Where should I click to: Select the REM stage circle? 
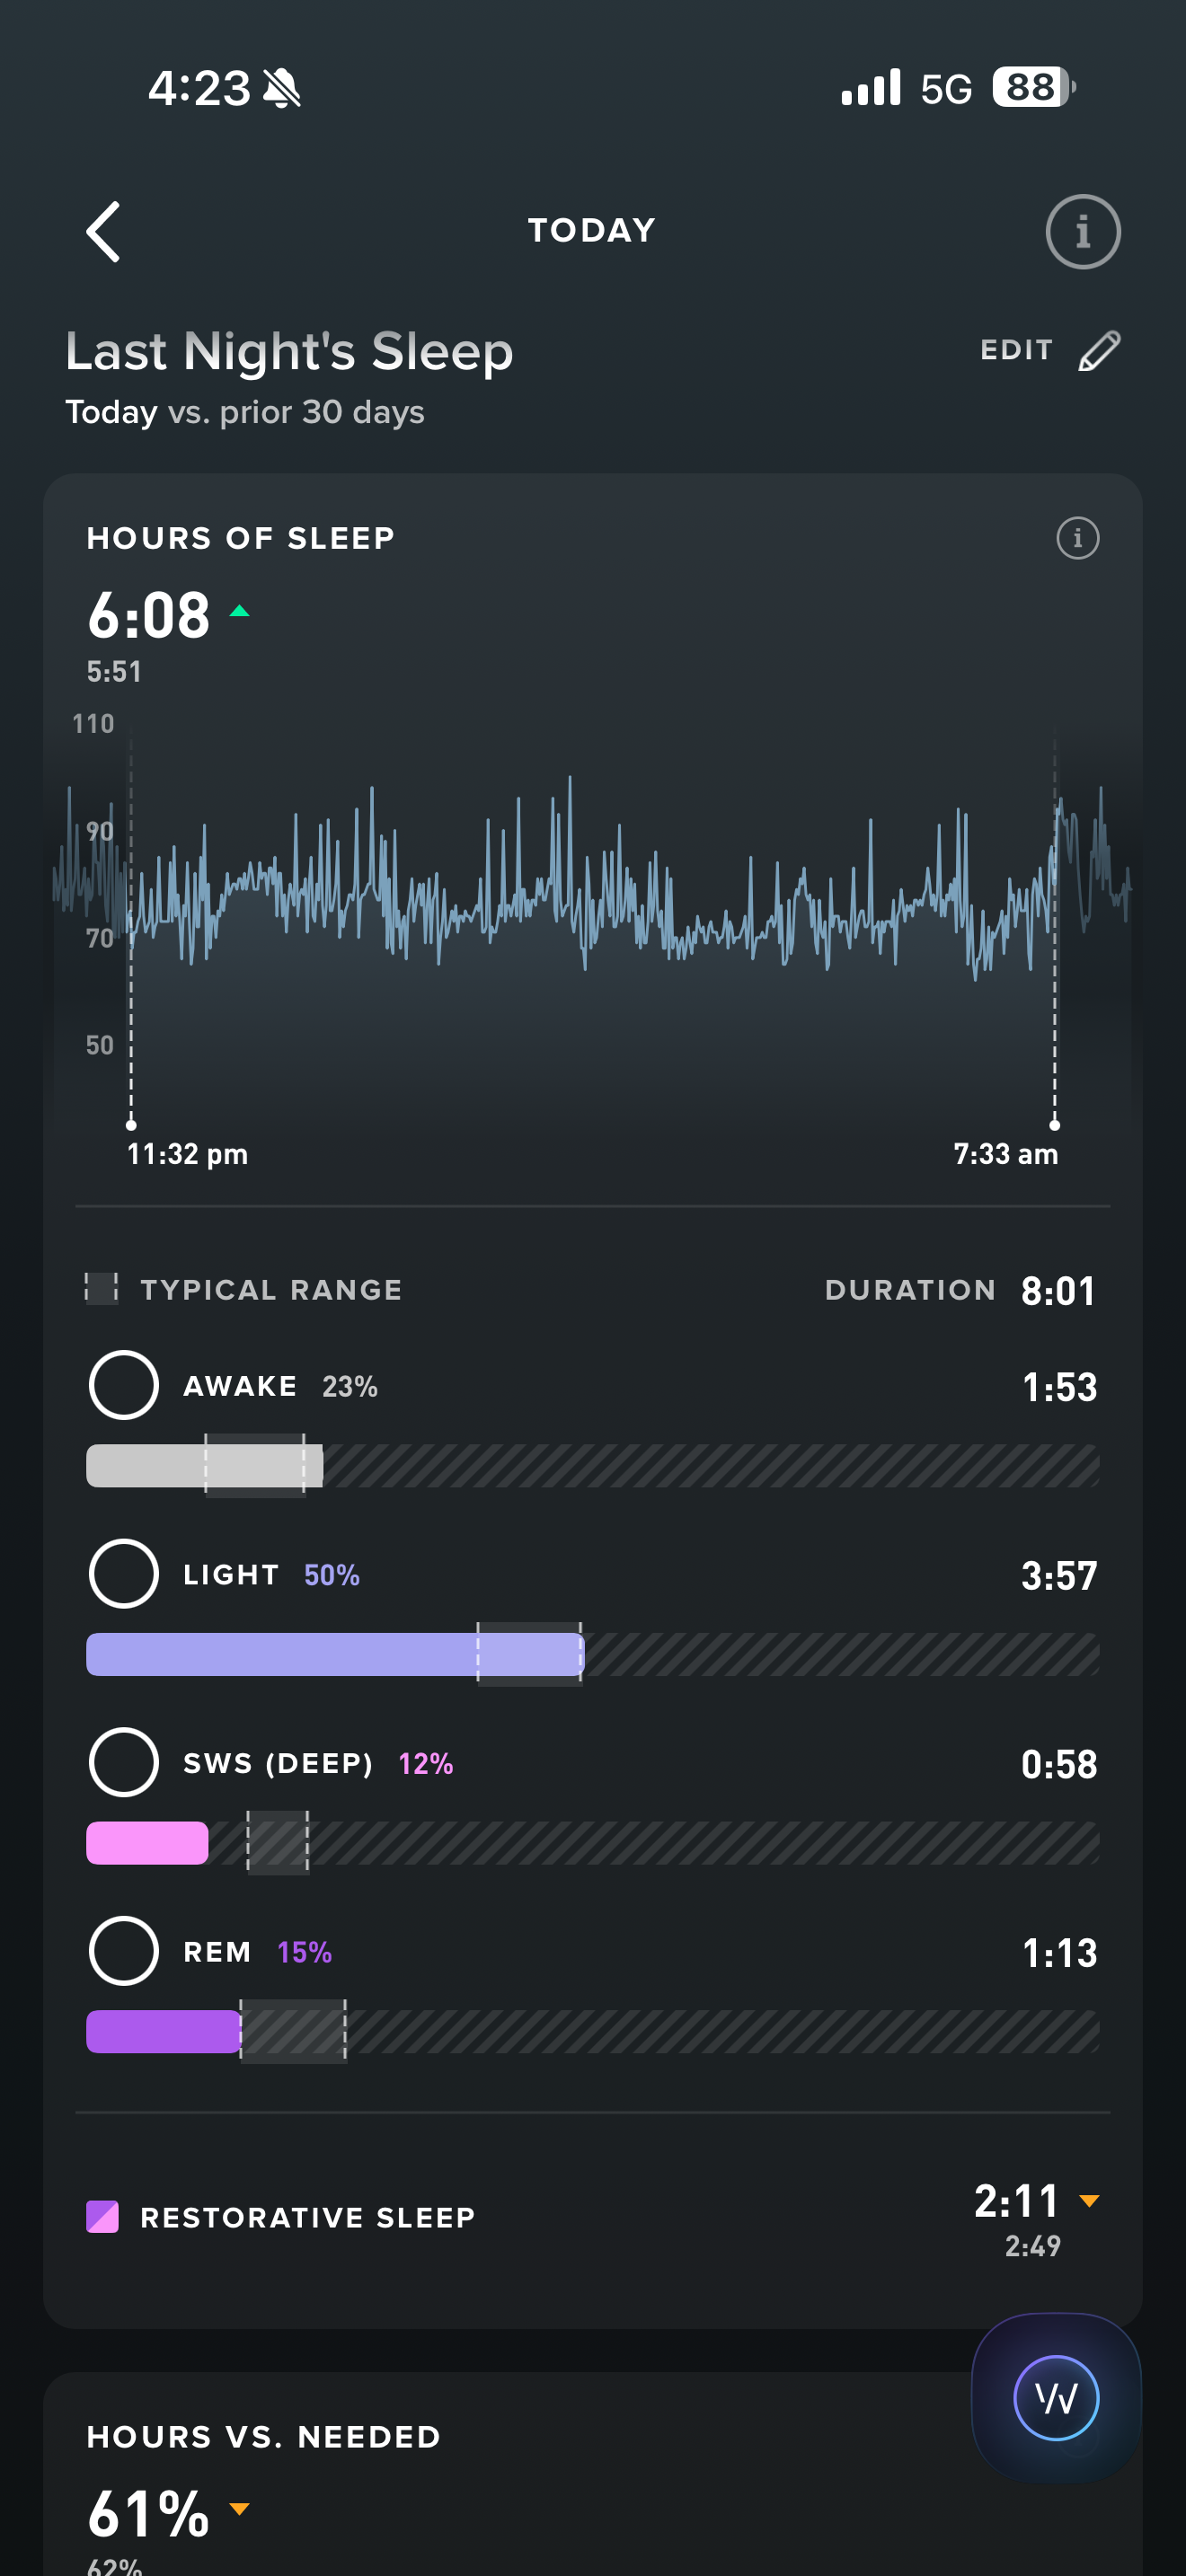(x=124, y=1951)
